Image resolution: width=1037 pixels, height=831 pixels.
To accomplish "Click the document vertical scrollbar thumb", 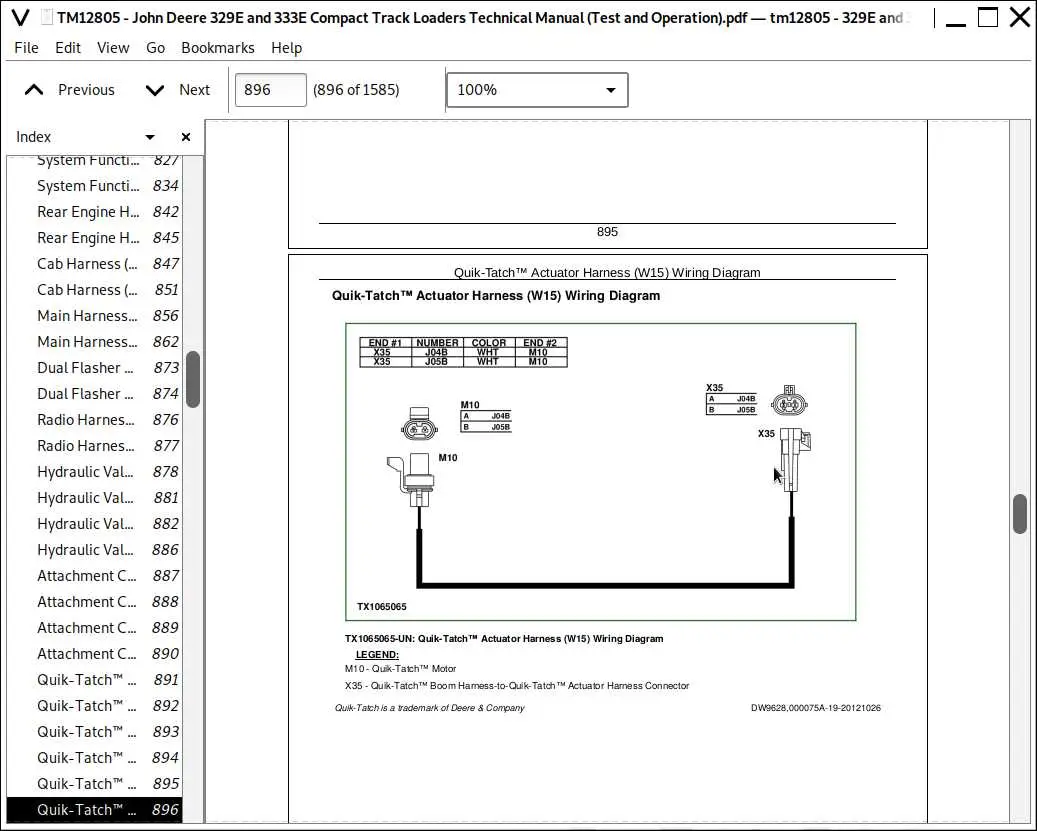I will [x=1020, y=513].
